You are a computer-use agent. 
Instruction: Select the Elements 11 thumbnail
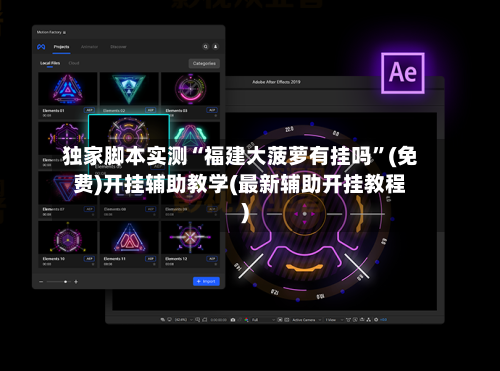click(129, 237)
